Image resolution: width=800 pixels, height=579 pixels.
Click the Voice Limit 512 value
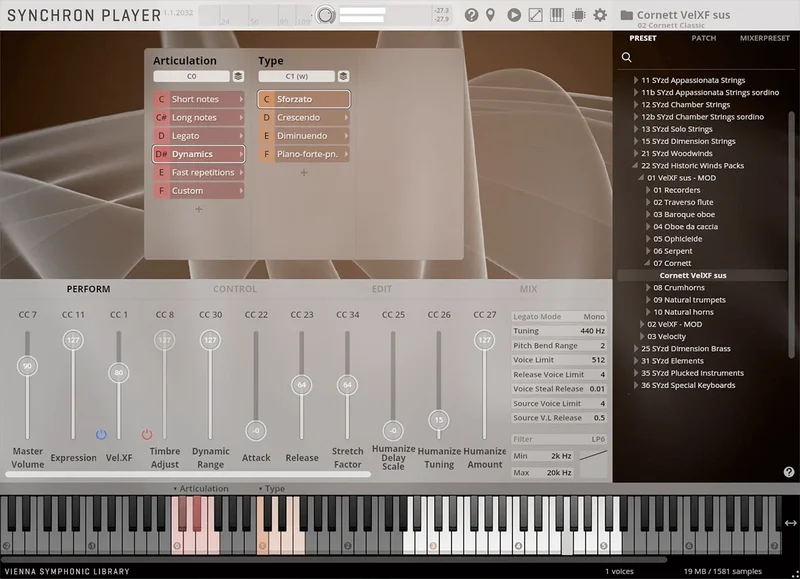[x=559, y=360]
